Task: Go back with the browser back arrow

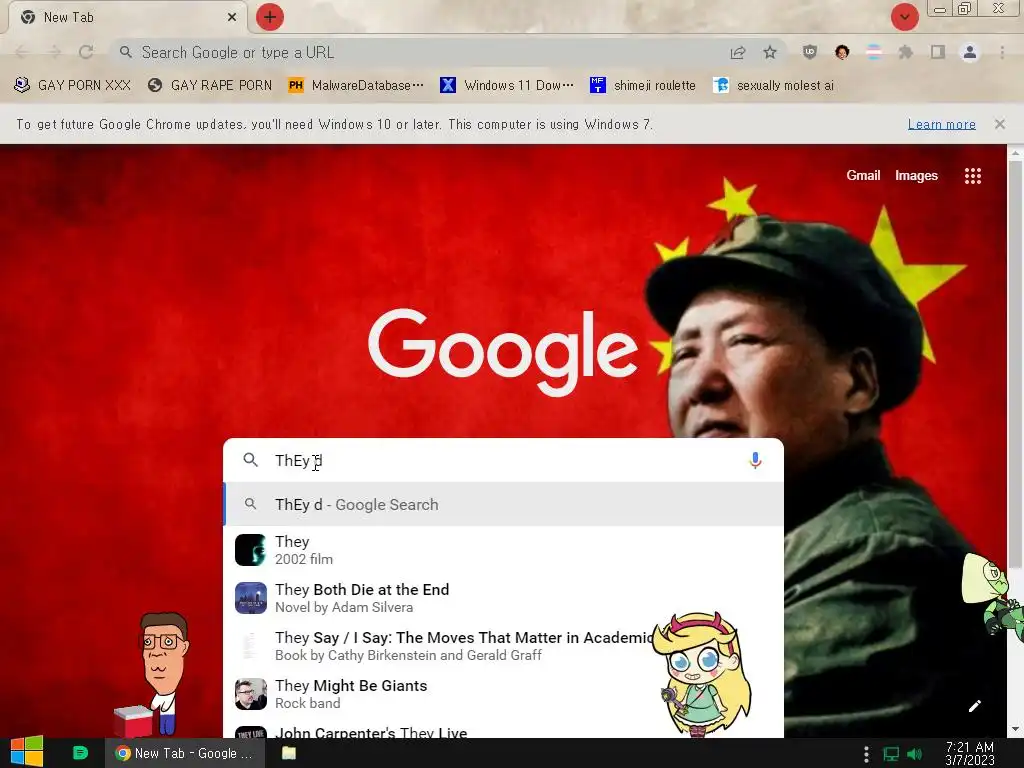Action: pyautogui.click(x=21, y=52)
